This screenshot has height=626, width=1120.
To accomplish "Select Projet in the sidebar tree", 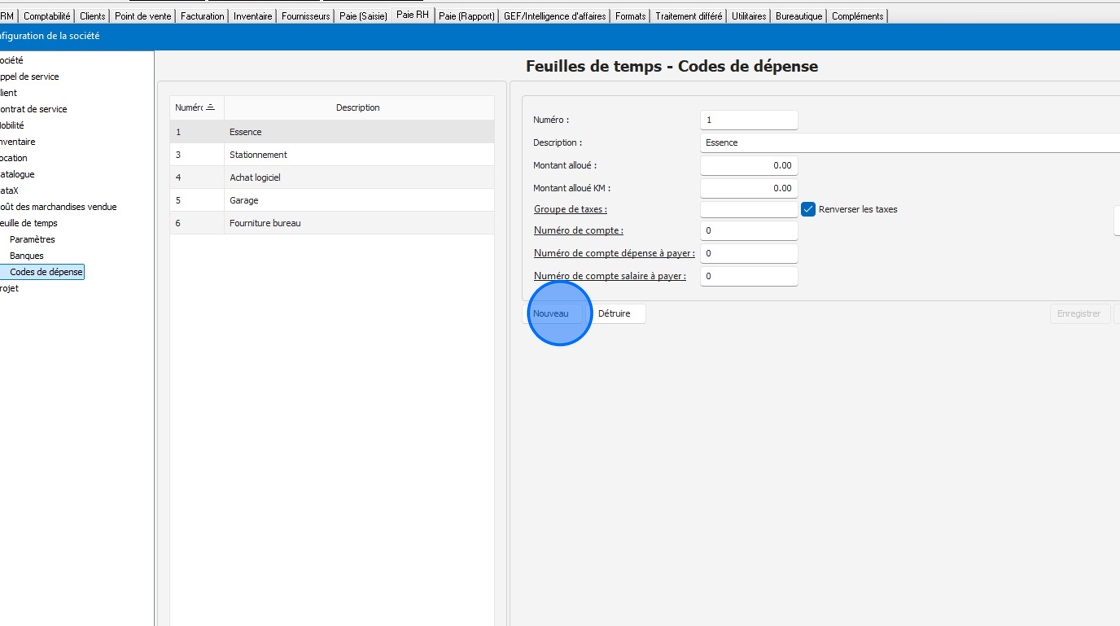I will coord(9,289).
